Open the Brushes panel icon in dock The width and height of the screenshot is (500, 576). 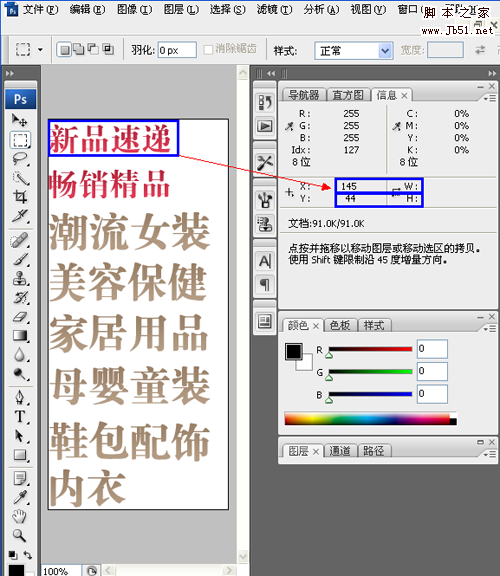tap(265, 200)
